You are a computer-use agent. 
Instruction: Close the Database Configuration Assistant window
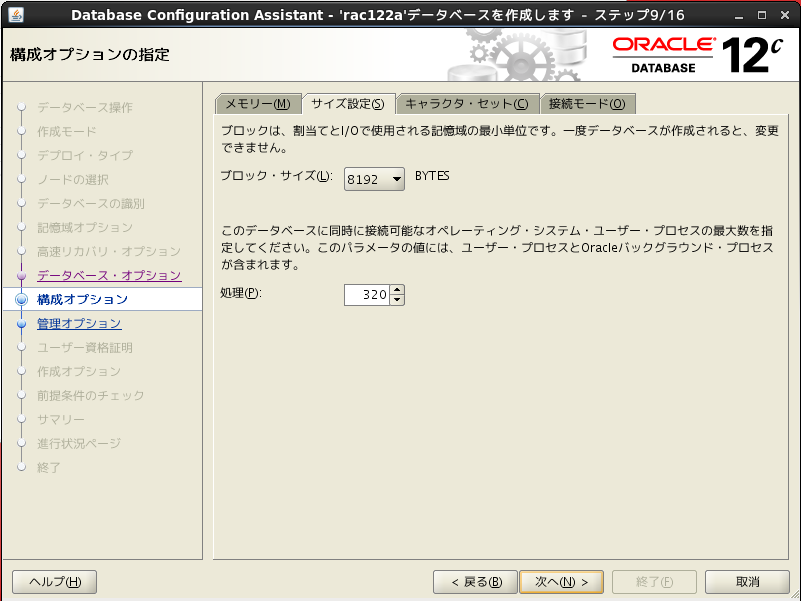pos(785,15)
